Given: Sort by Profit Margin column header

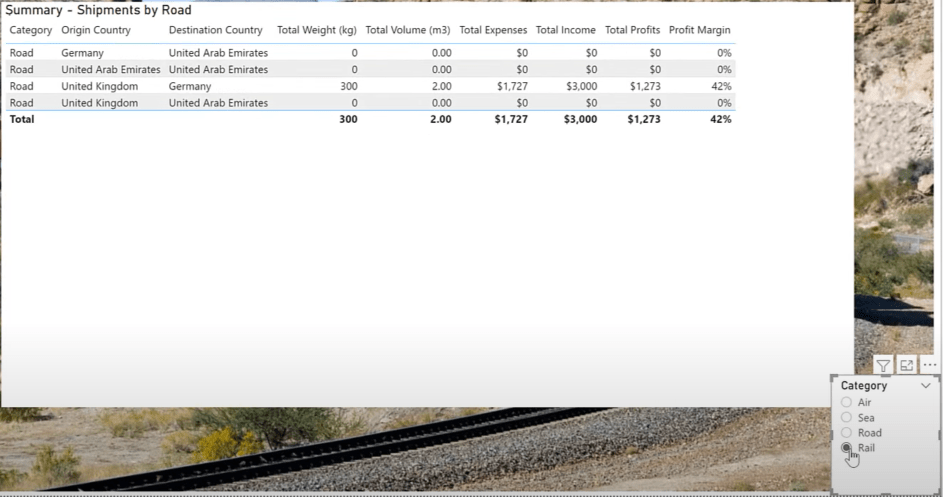Looking at the screenshot, I should point(699,30).
